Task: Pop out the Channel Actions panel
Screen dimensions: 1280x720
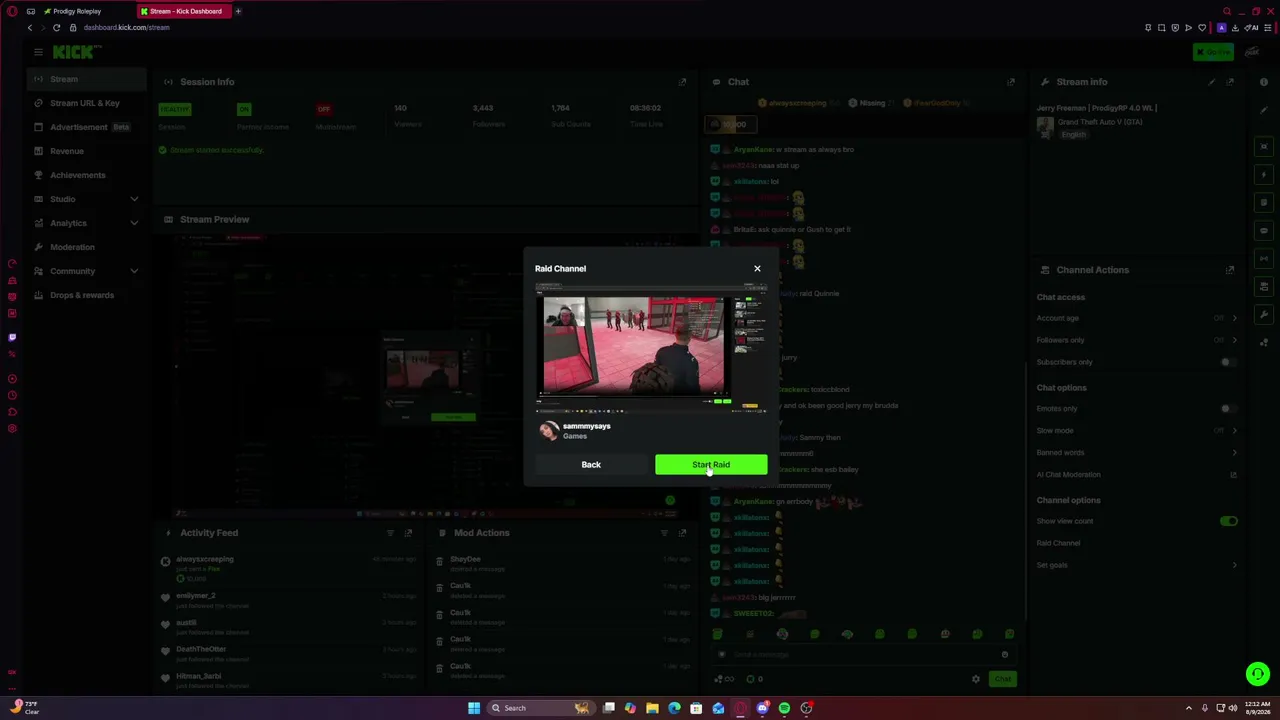Action: coord(1230,270)
